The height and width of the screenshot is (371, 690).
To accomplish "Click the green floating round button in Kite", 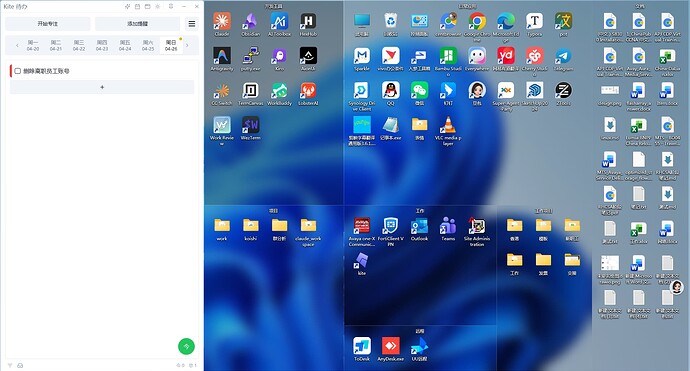I will click(186, 346).
